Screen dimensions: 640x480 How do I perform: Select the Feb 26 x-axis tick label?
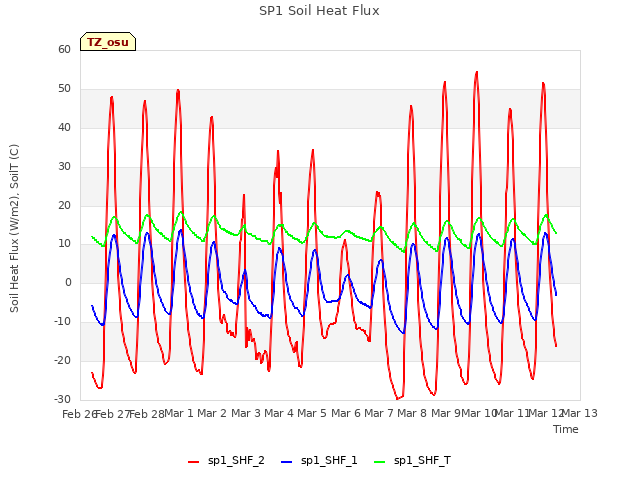(80, 414)
